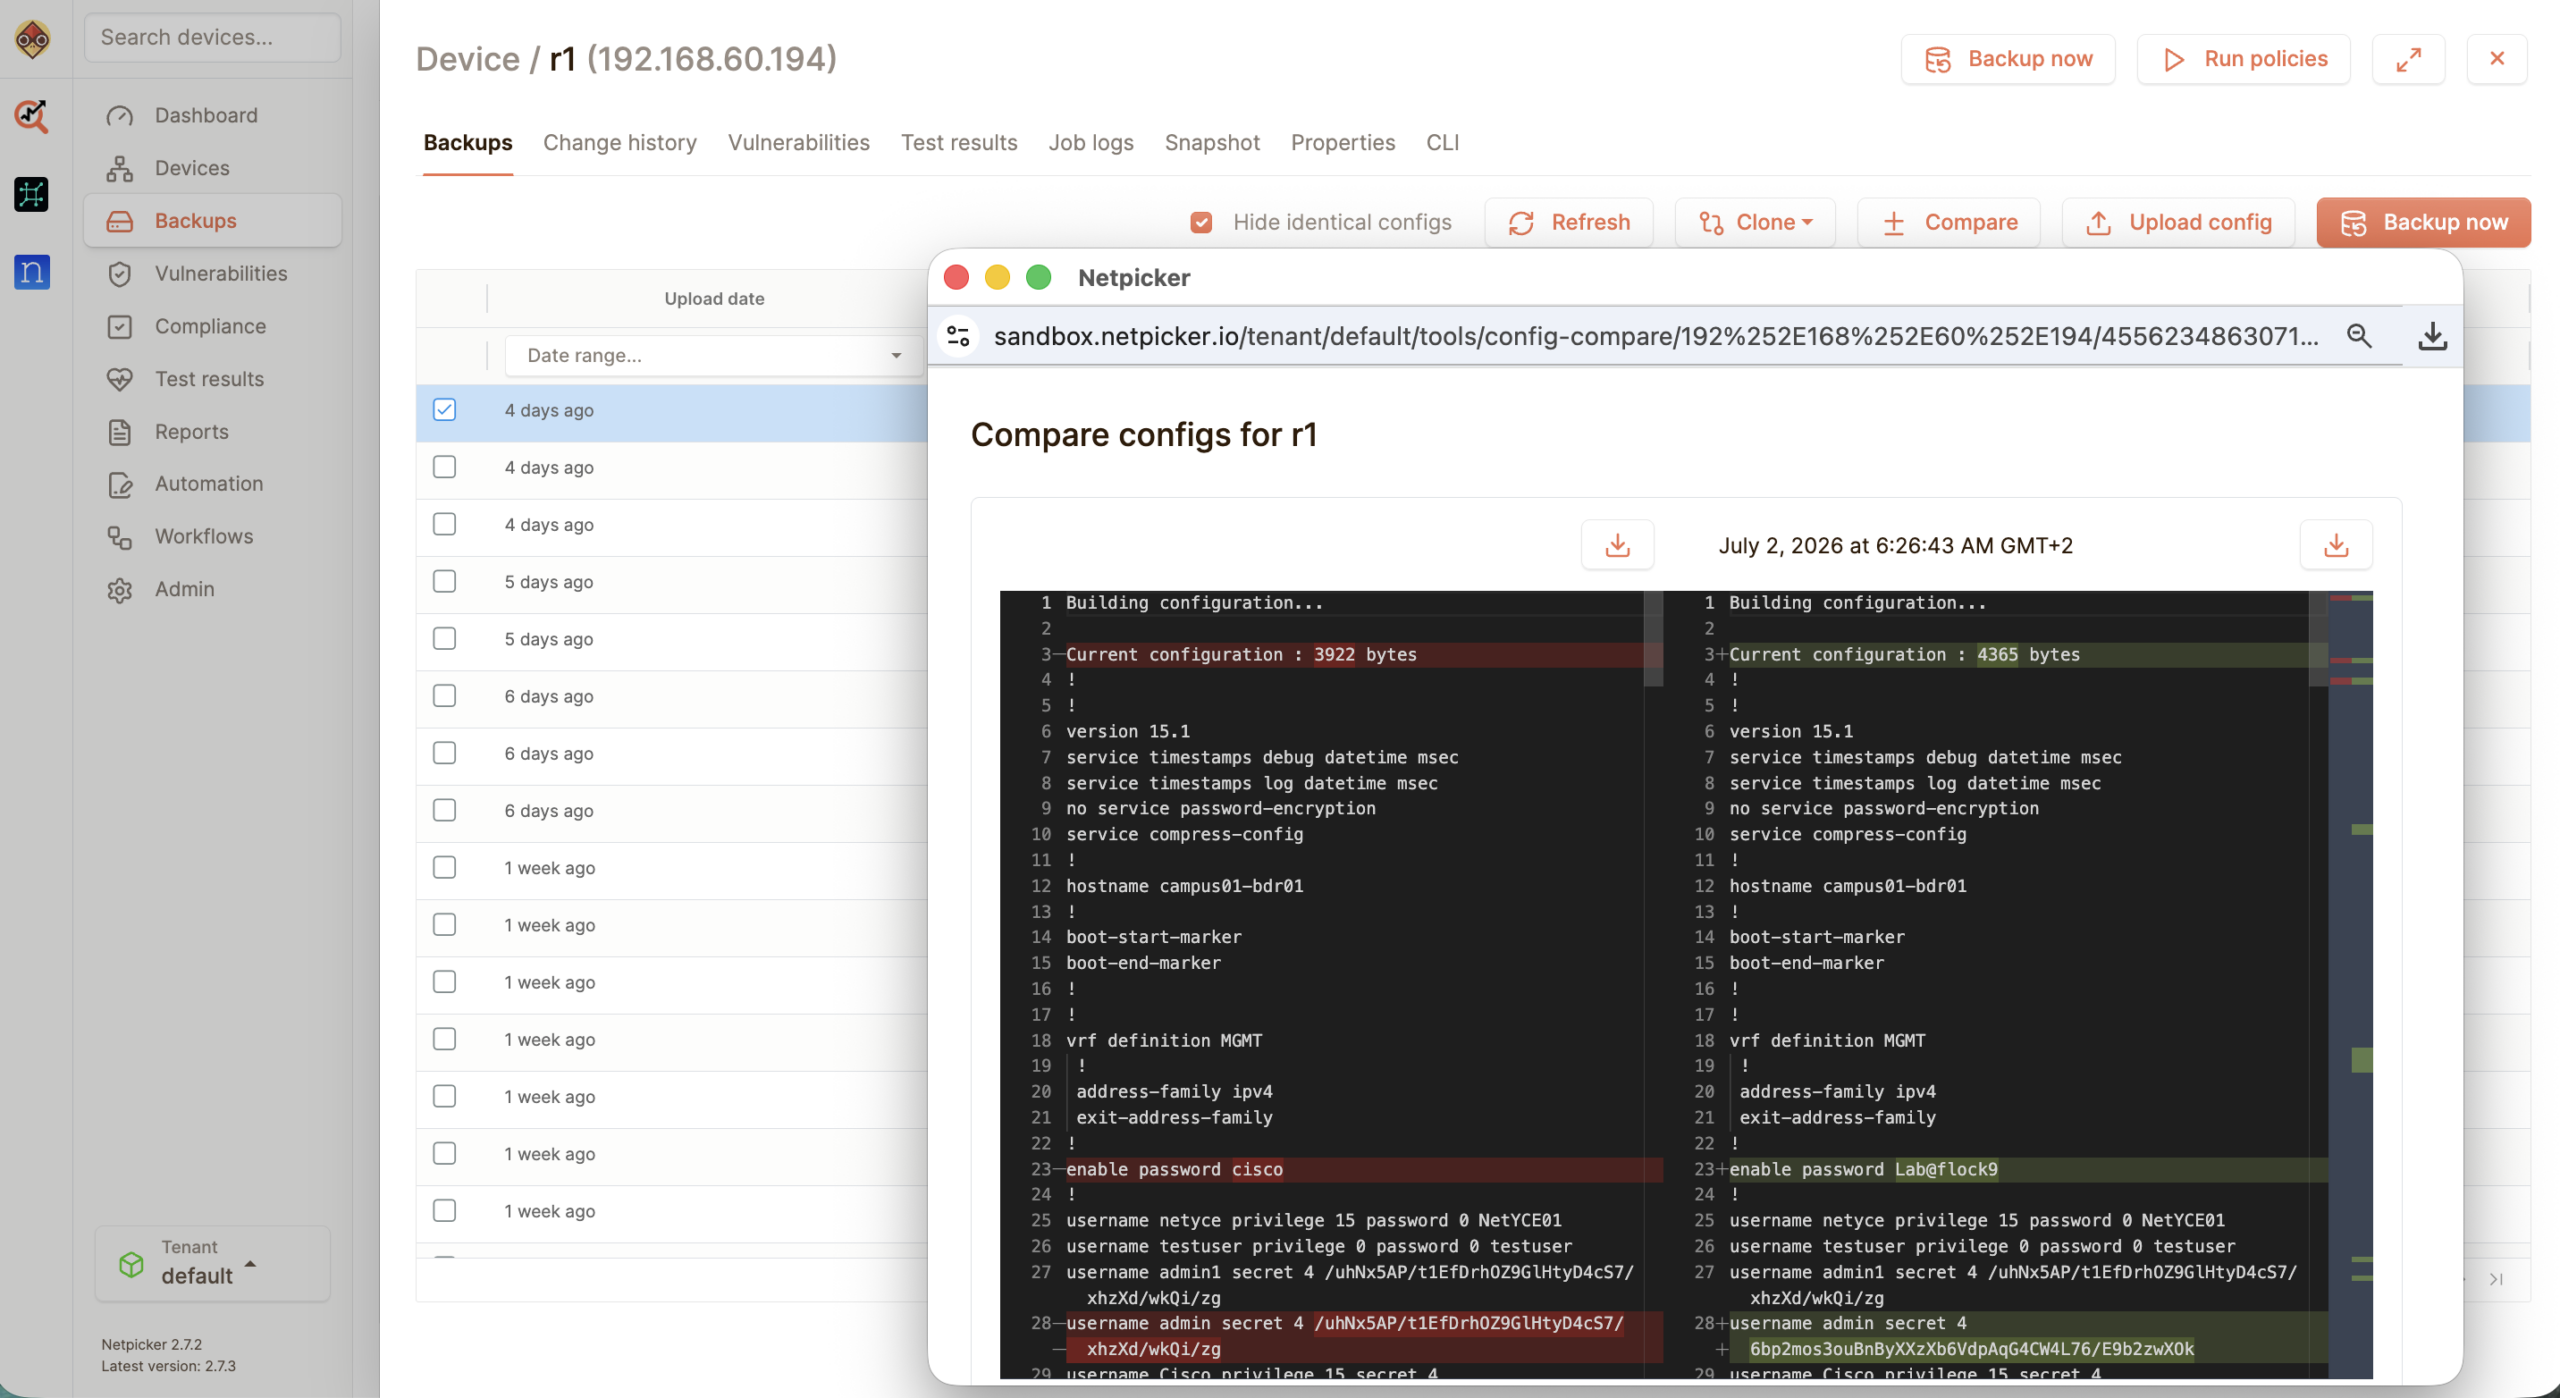The width and height of the screenshot is (2560, 1398).
Task: Click the popup address bar URL
Action: (x=1655, y=336)
